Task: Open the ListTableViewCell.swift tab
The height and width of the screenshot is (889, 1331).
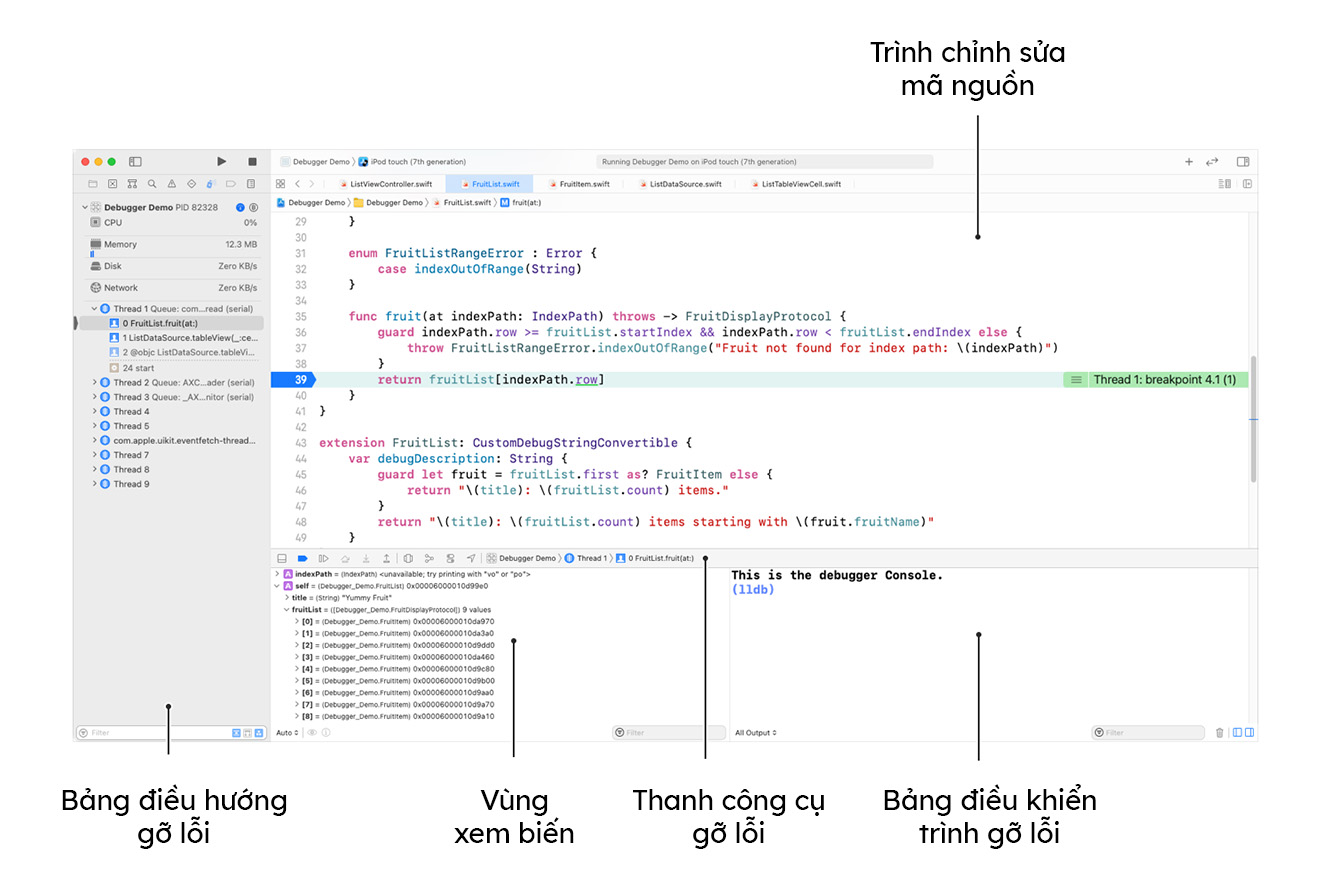Action: click(x=795, y=184)
